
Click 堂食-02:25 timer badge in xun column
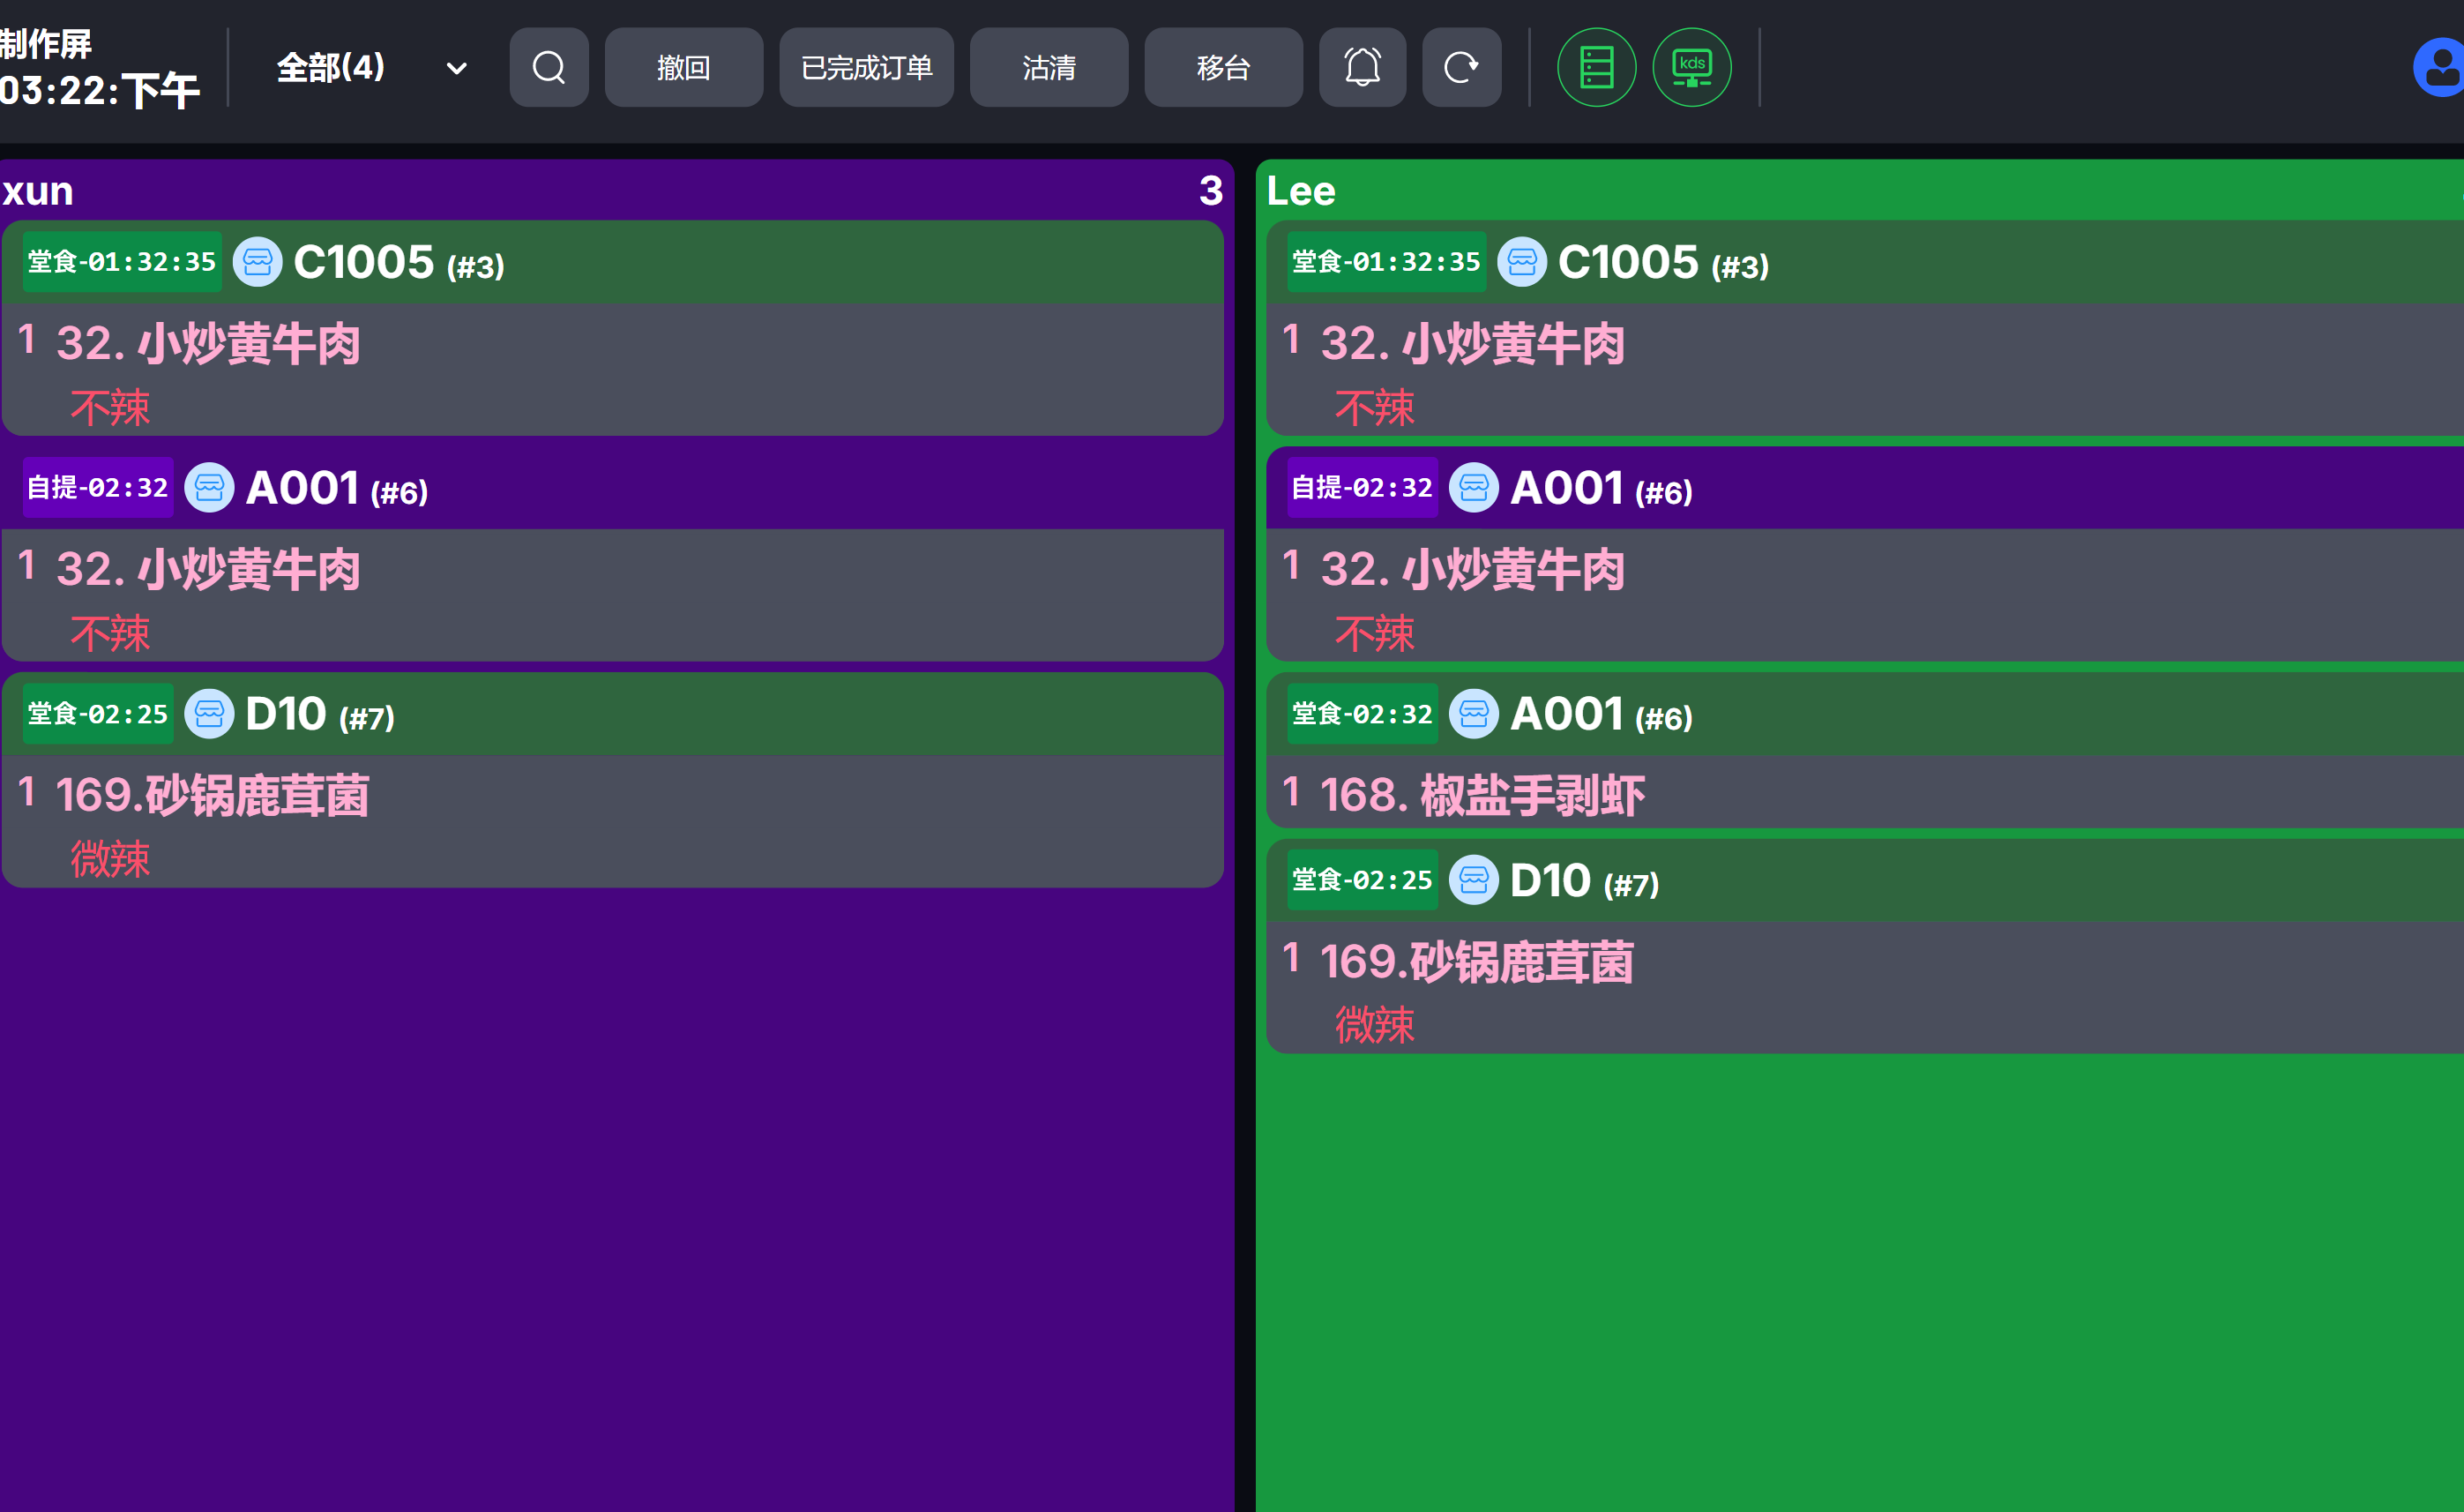pyautogui.click(x=98, y=714)
